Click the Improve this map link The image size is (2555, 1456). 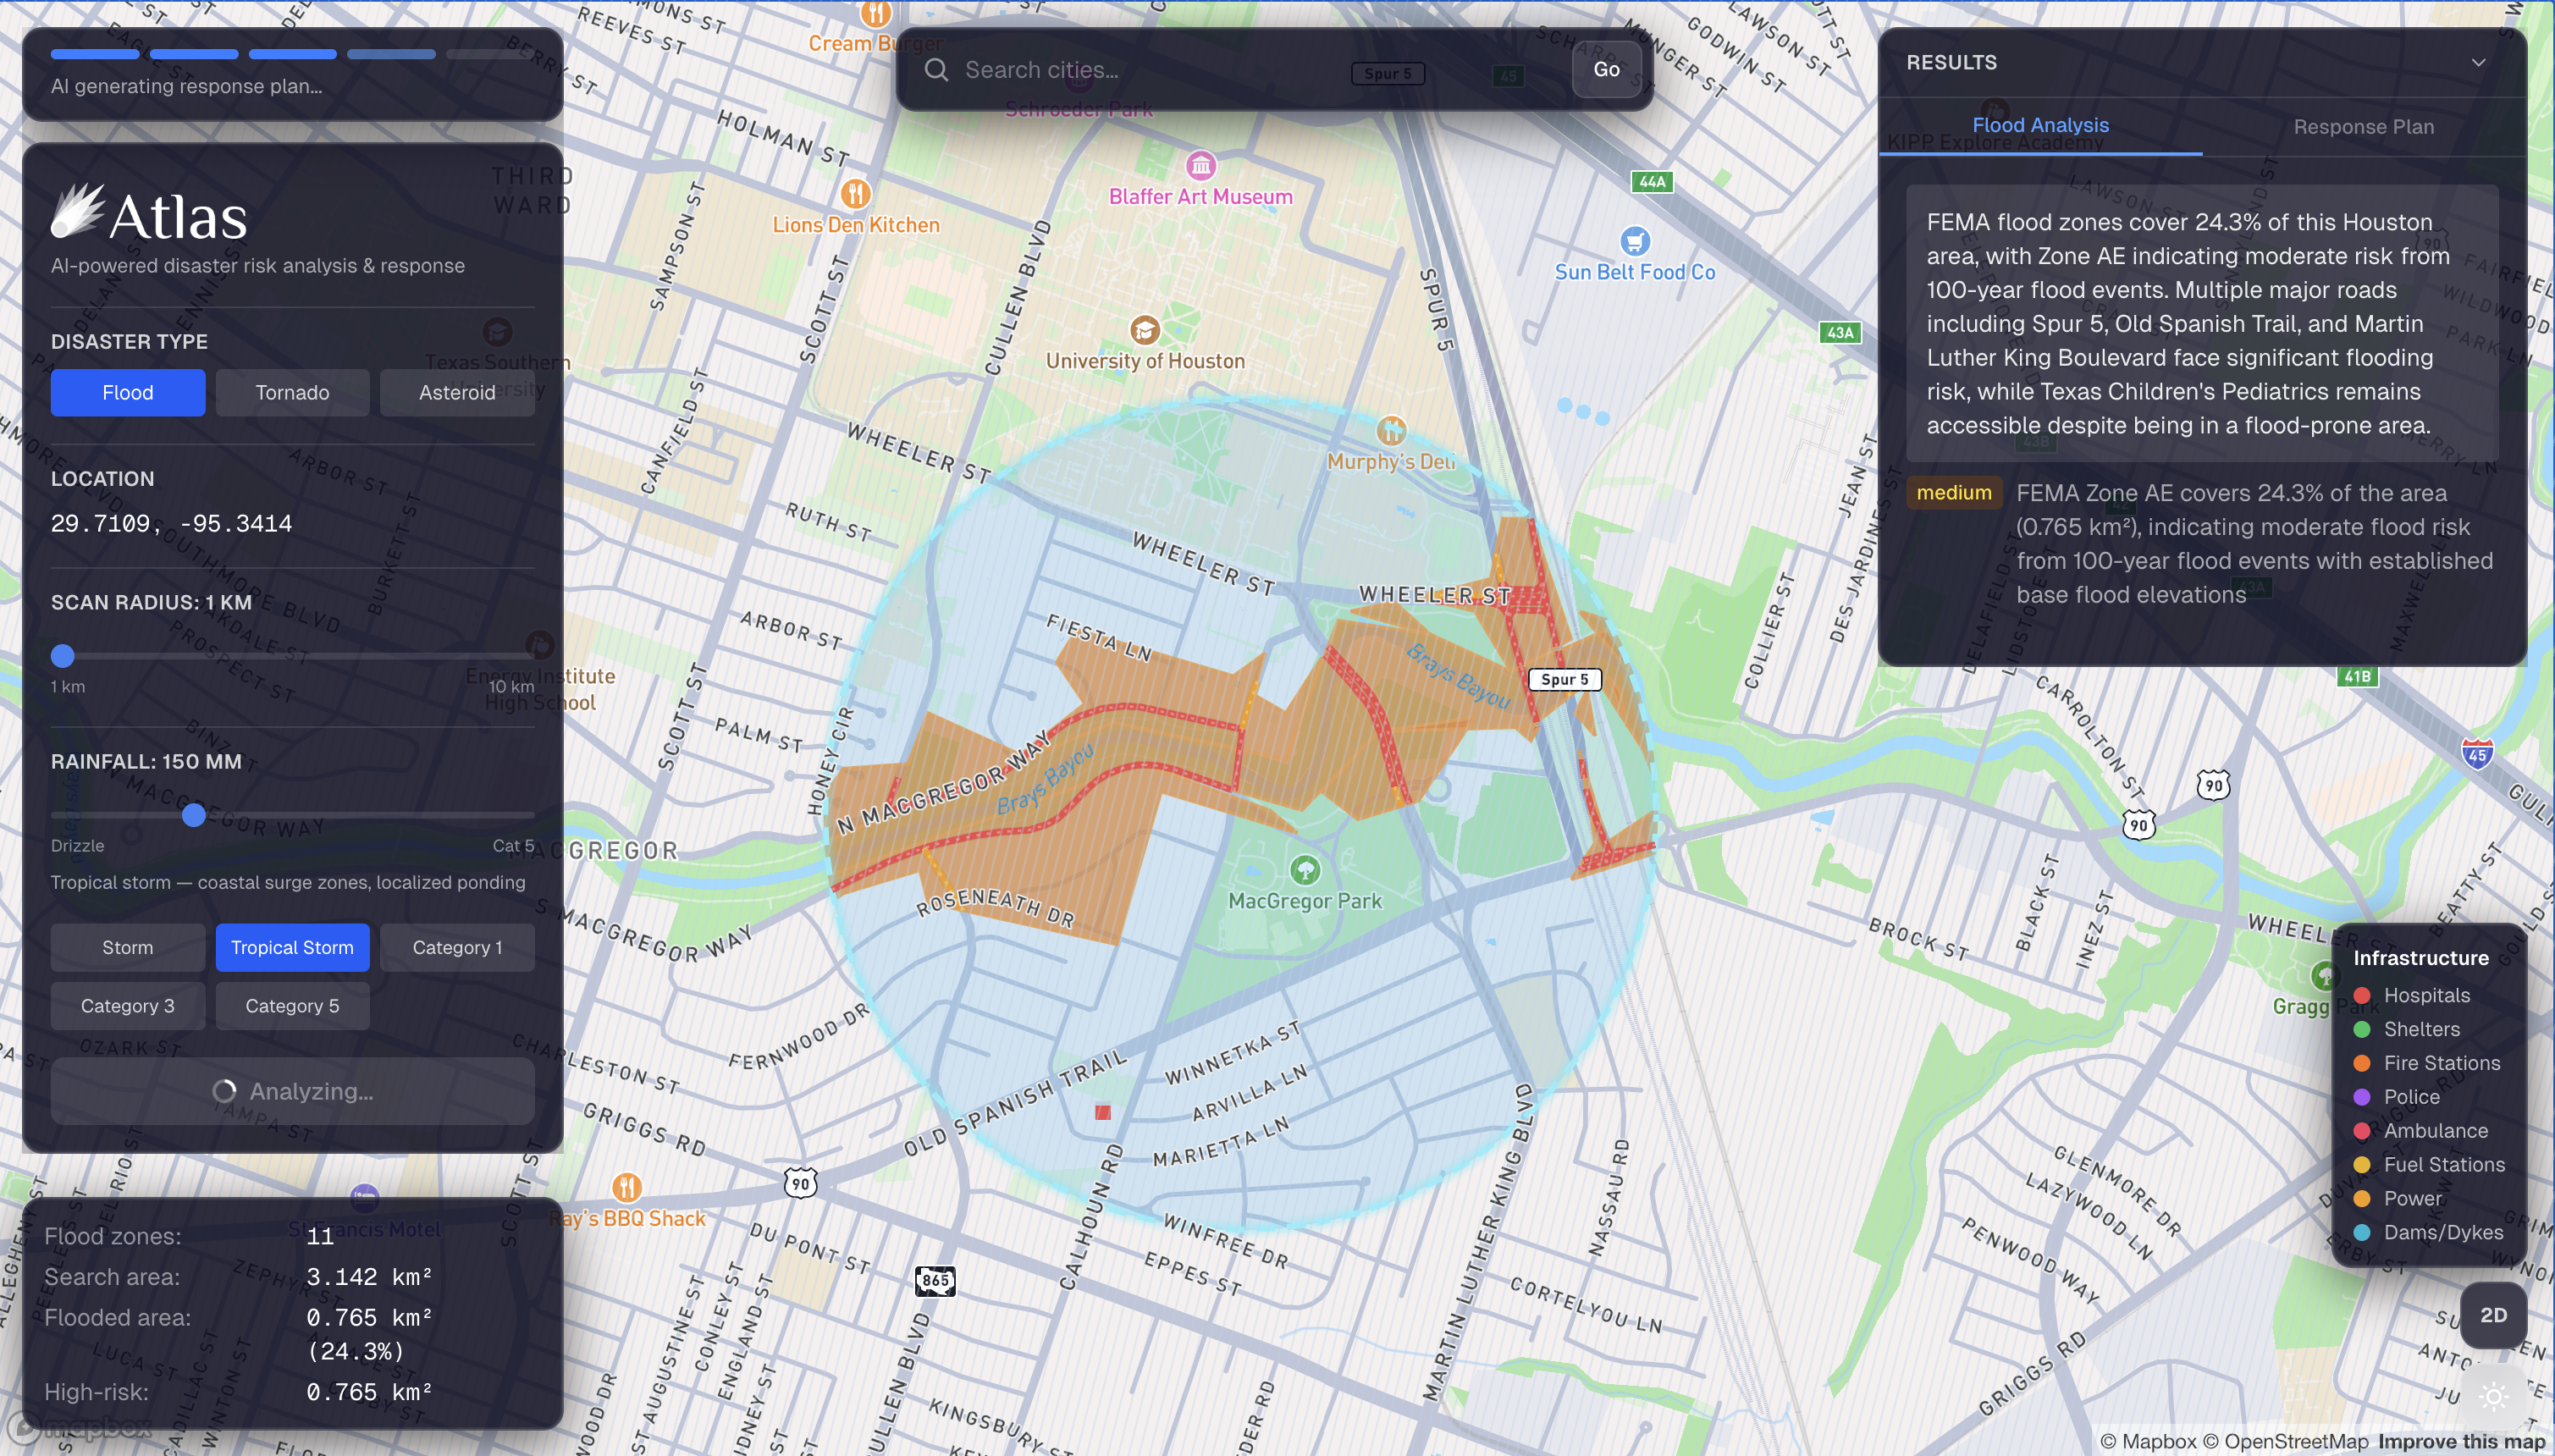(2461, 1441)
